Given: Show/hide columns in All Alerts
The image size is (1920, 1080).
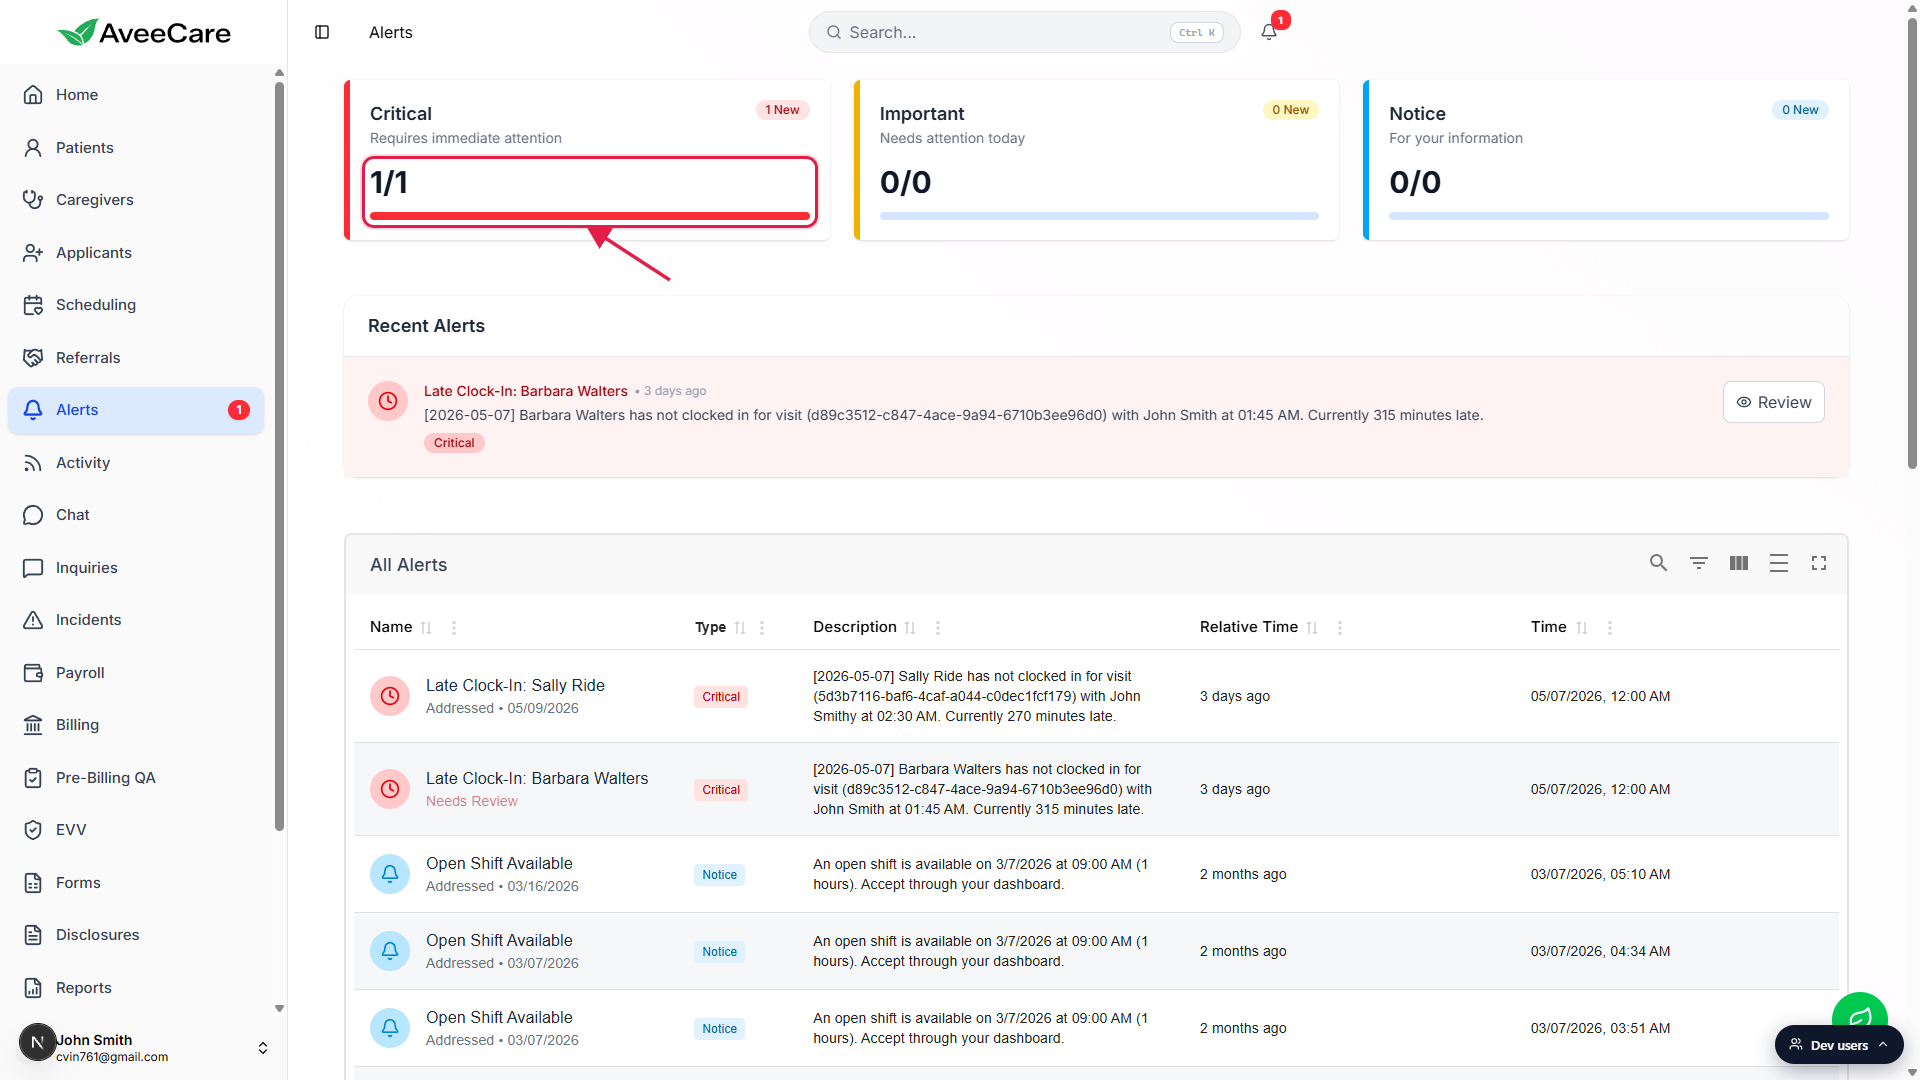Looking at the screenshot, I should pyautogui.click(x=1739, y=563).
